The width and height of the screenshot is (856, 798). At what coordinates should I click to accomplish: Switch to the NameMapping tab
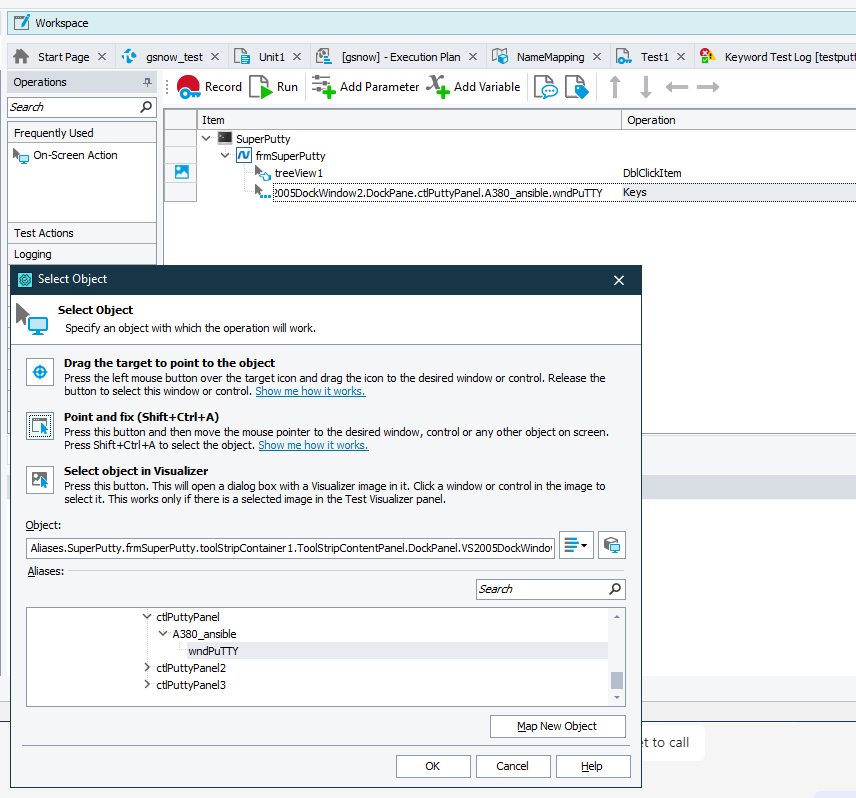[549, 57]
